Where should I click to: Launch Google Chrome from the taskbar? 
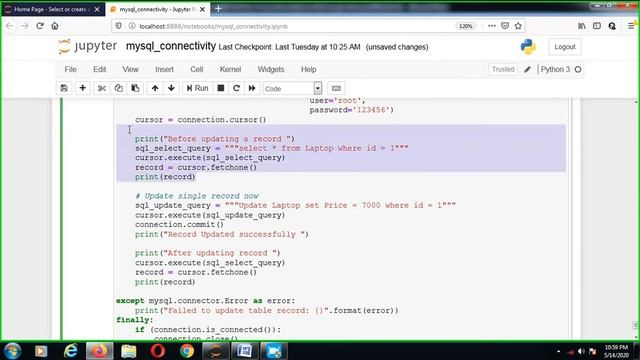coord(187,351)
